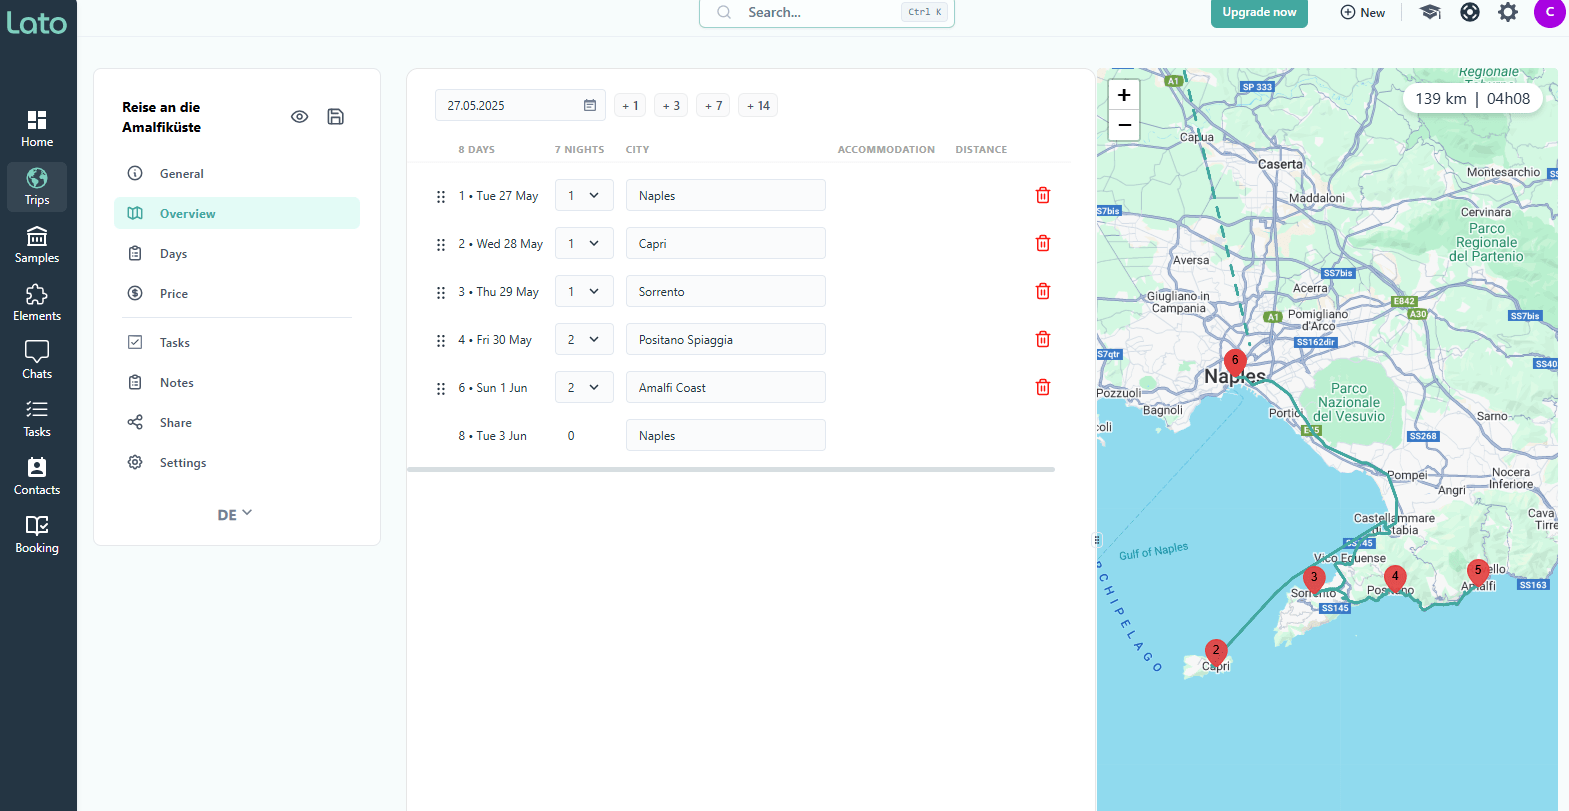Go to the Price section
Viewport: 1569px width, 811px height.
173,294
